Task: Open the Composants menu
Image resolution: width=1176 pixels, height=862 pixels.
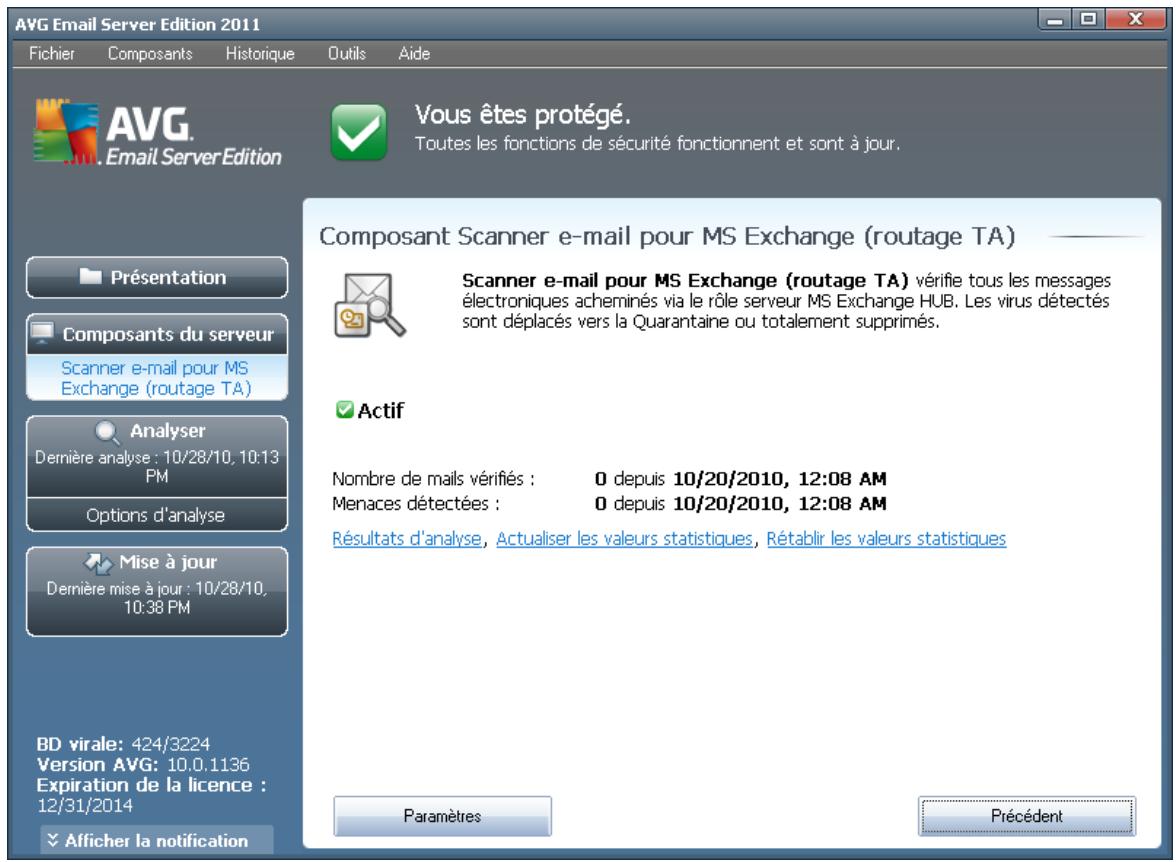Action: click(x=150, y=53)
